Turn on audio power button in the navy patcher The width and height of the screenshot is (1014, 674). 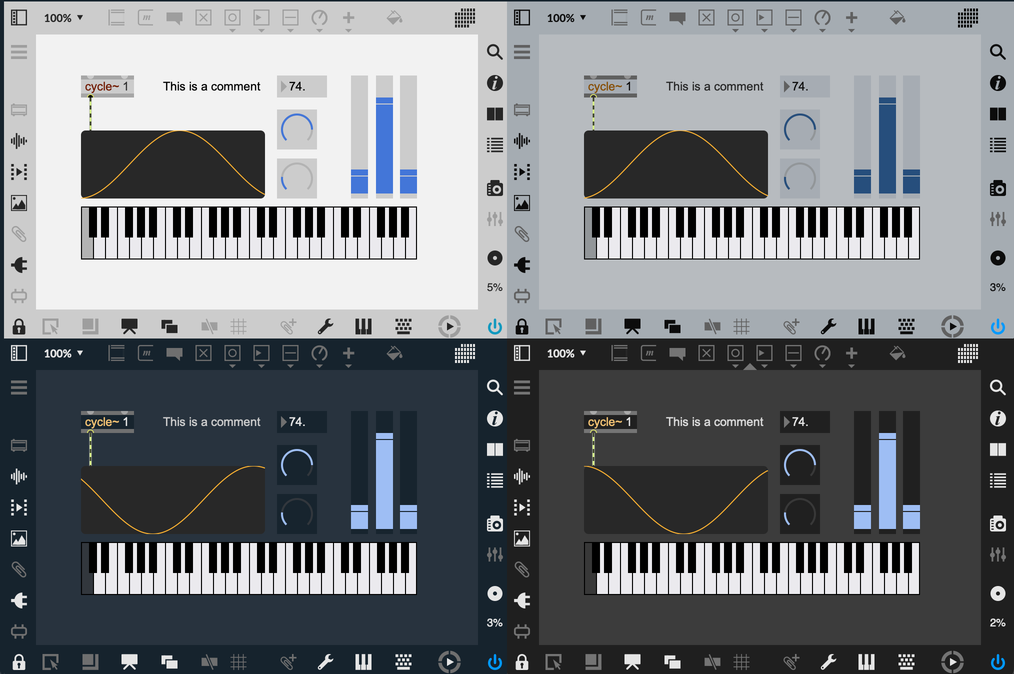(x=494, y=661)
